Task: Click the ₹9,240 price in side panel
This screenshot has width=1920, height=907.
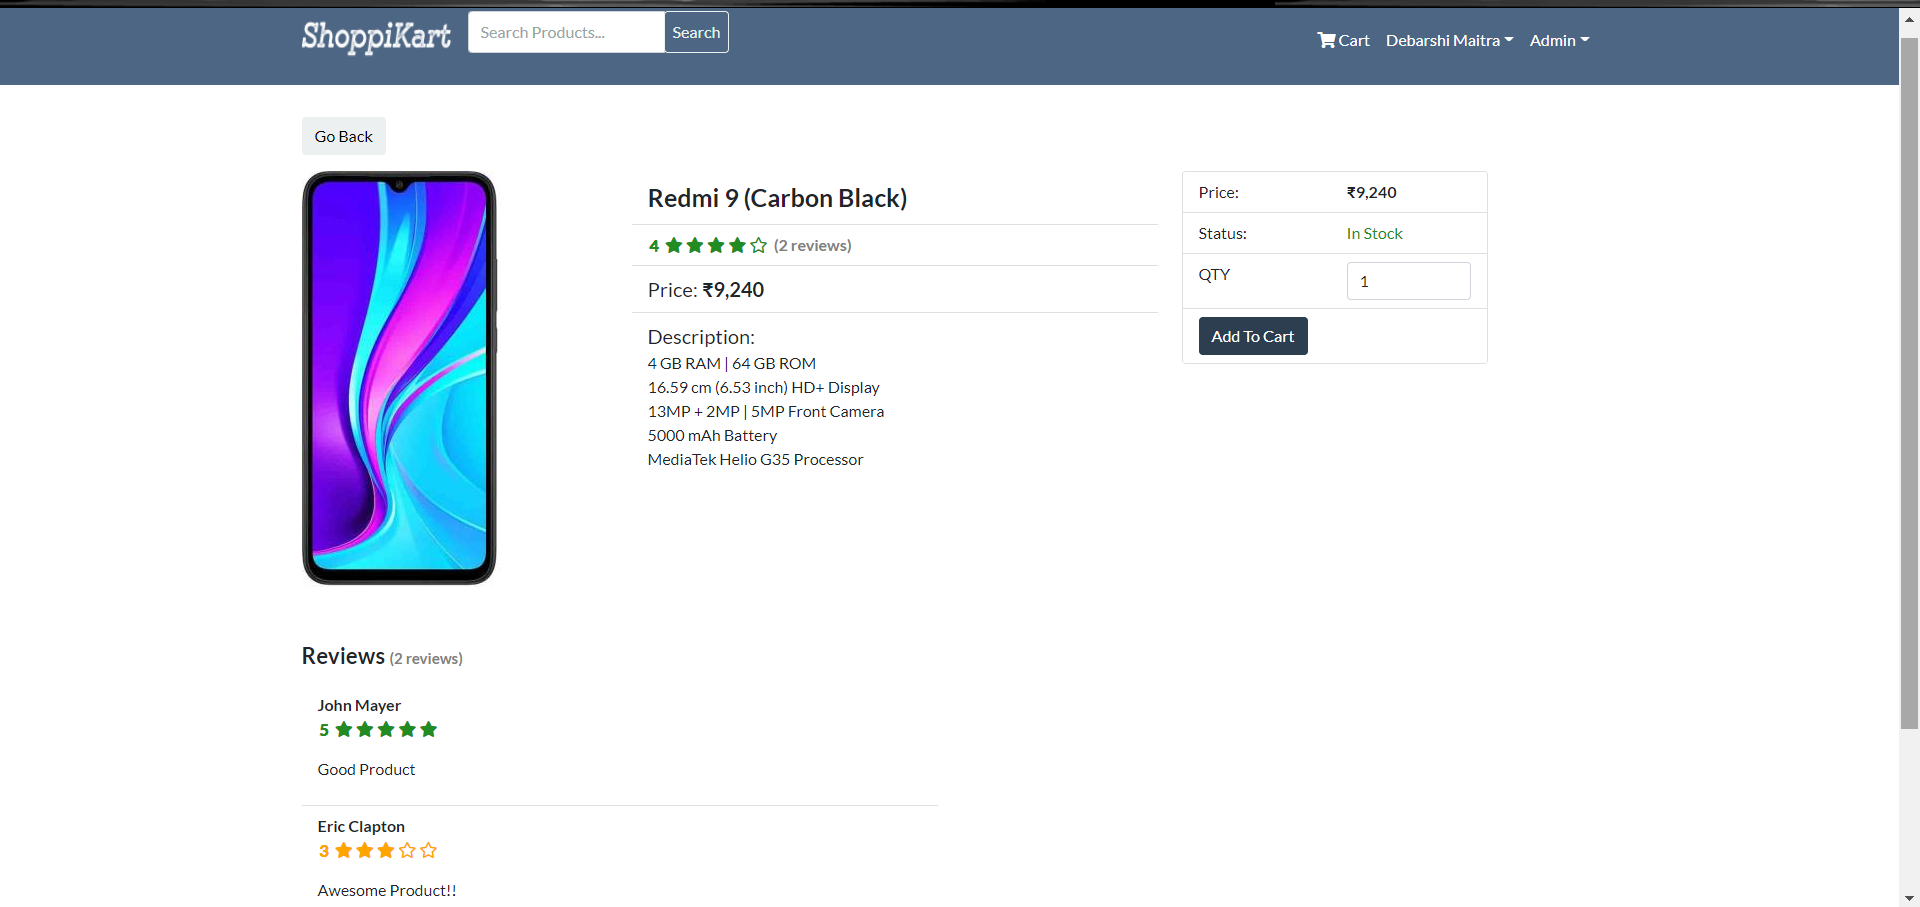Action: (x=1371, y=192)
